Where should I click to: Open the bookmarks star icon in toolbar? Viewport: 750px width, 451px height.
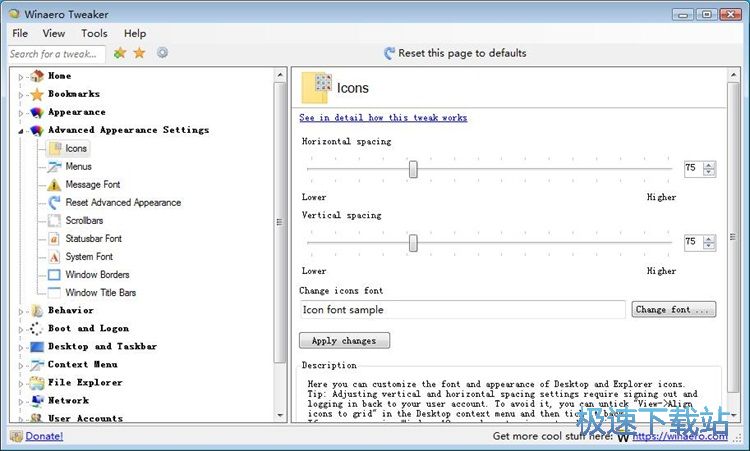[x=139, y=53]
